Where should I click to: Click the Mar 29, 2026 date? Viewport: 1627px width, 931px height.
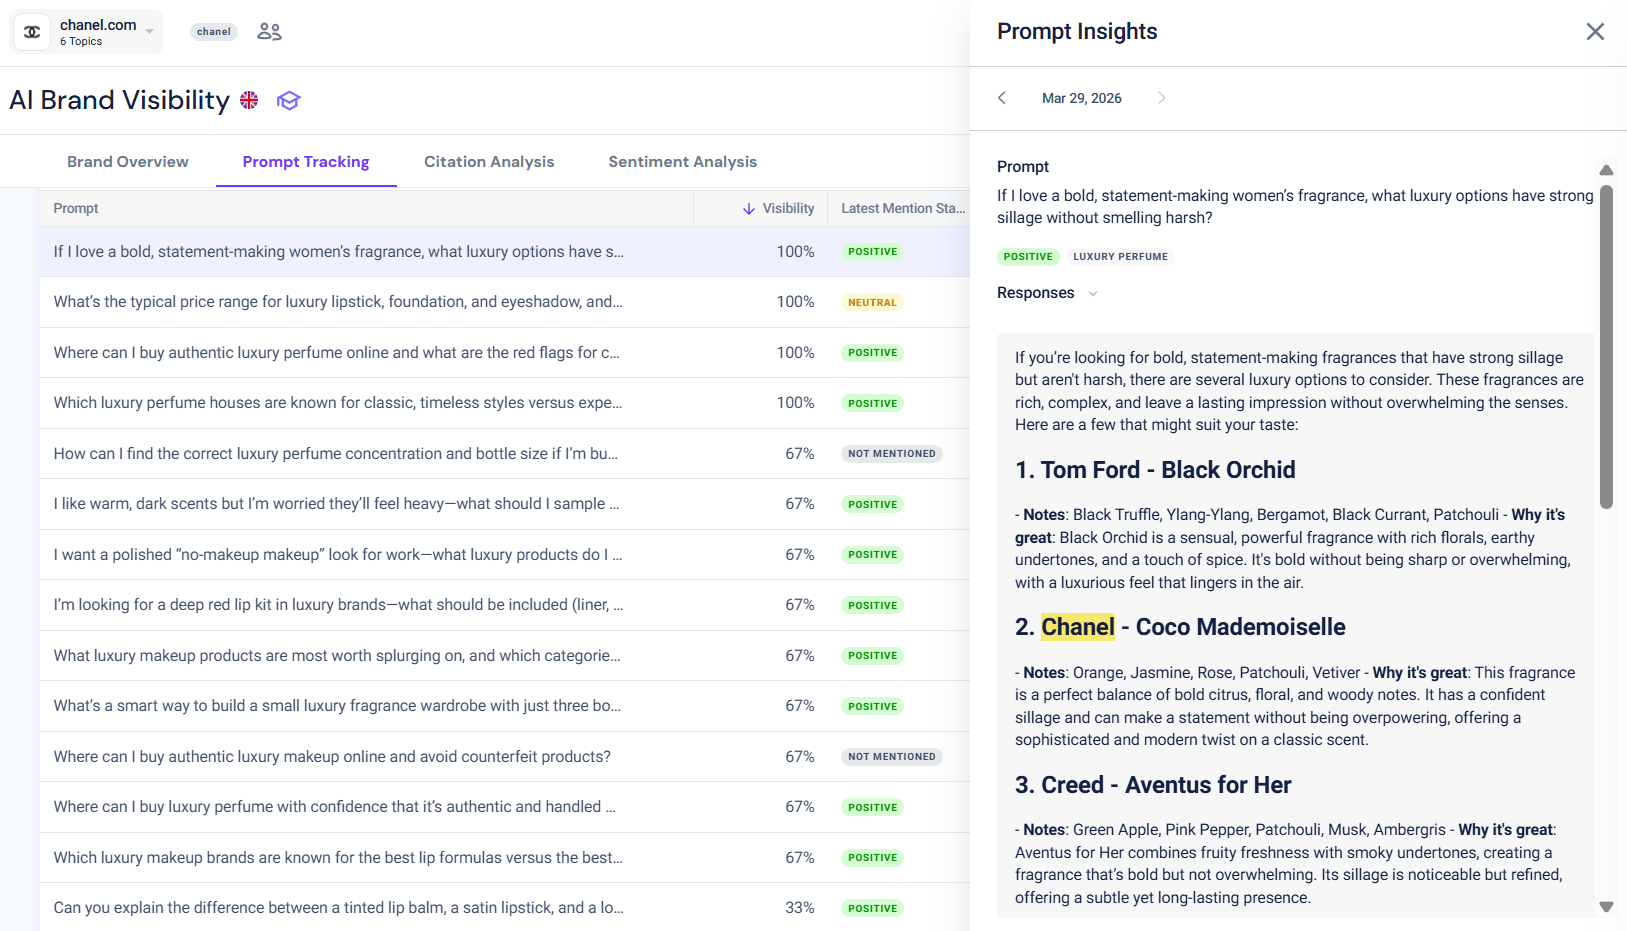(1082, 98)
